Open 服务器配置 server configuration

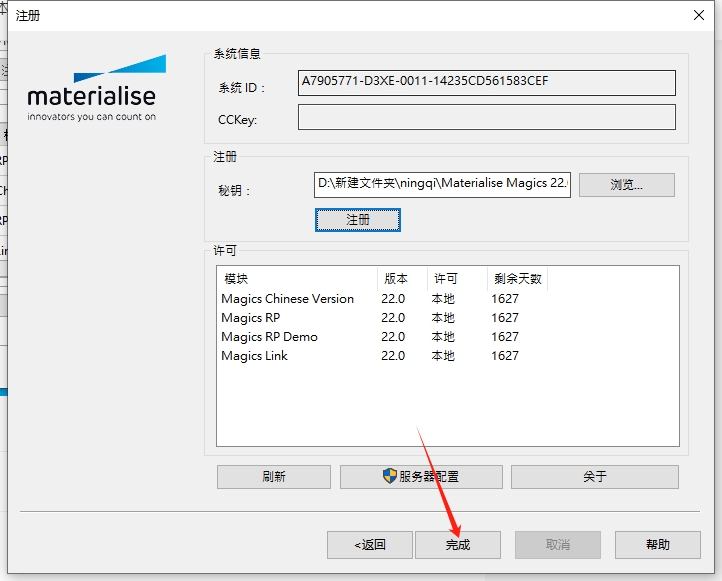click(421, 477)
